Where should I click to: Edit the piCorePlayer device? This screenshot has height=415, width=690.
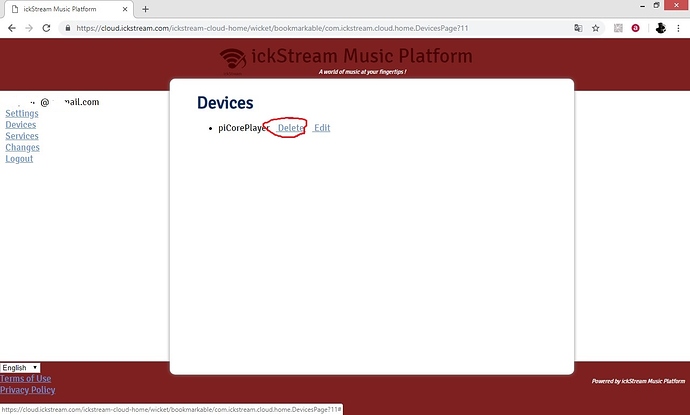point(322,128)
